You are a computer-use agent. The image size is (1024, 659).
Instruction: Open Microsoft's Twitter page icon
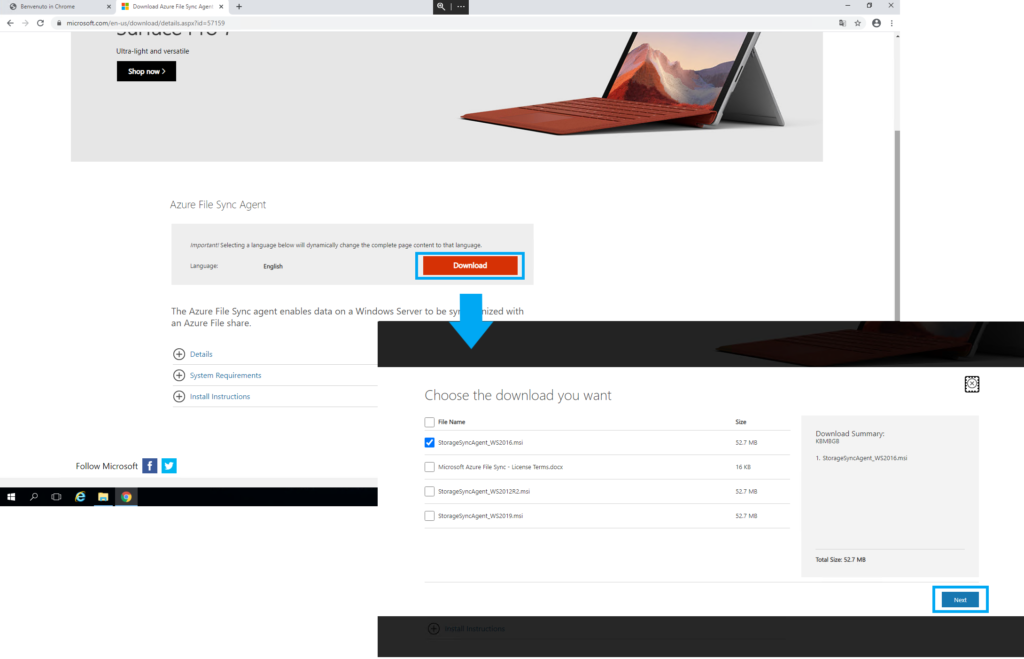coord(169,466)
